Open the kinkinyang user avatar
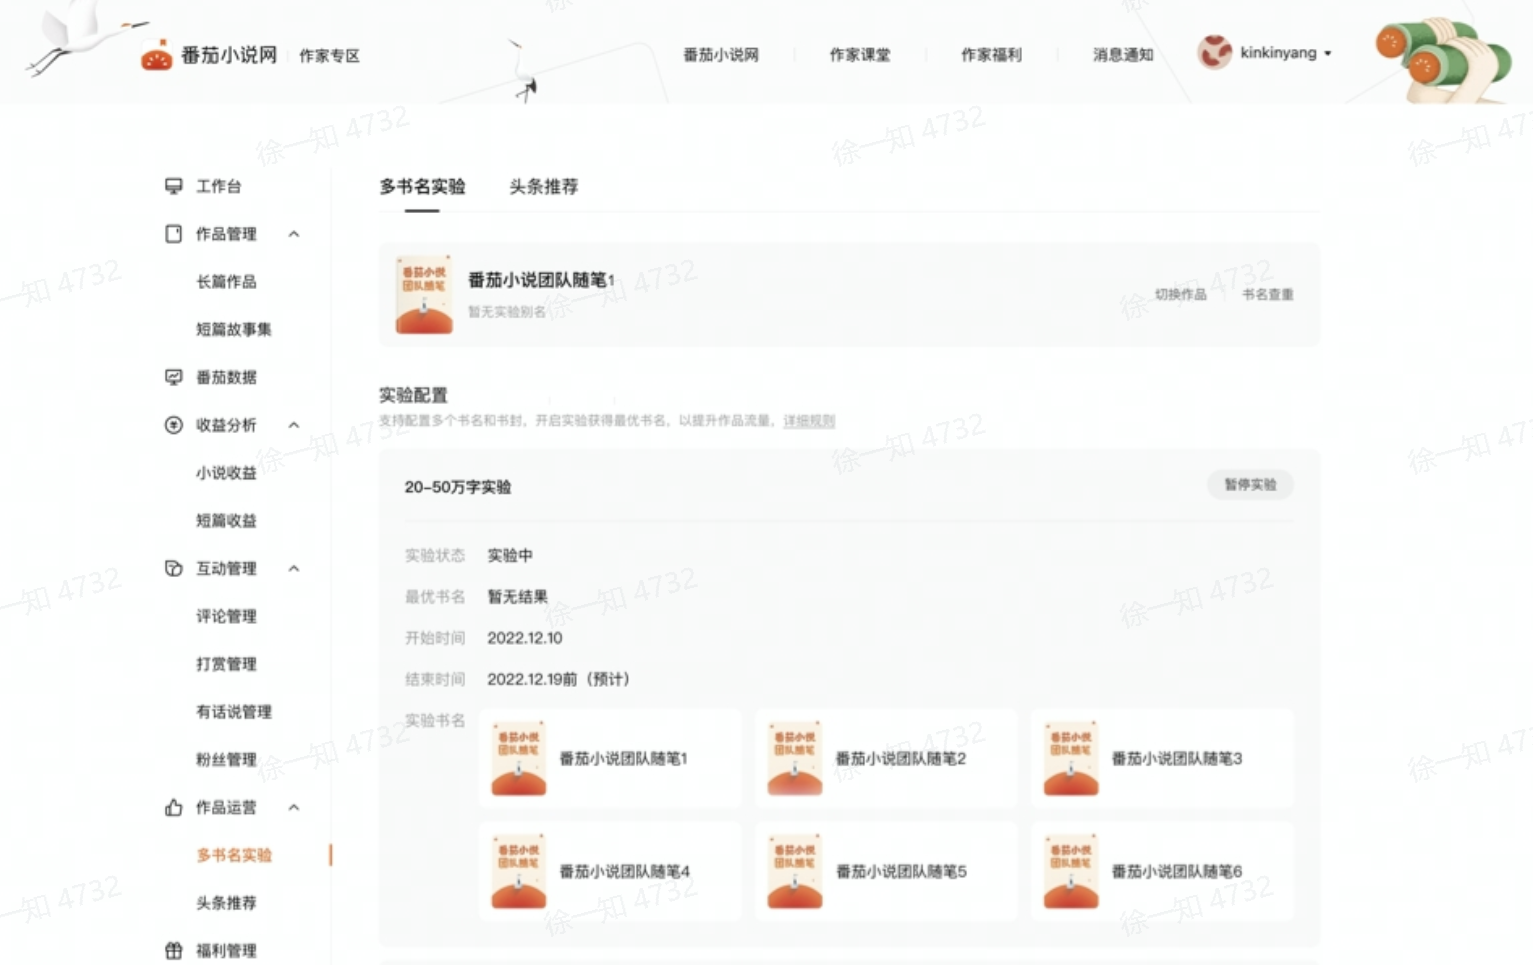Image resolution: width=1533 pixels, height=965 pixels. coord(1214,52)
